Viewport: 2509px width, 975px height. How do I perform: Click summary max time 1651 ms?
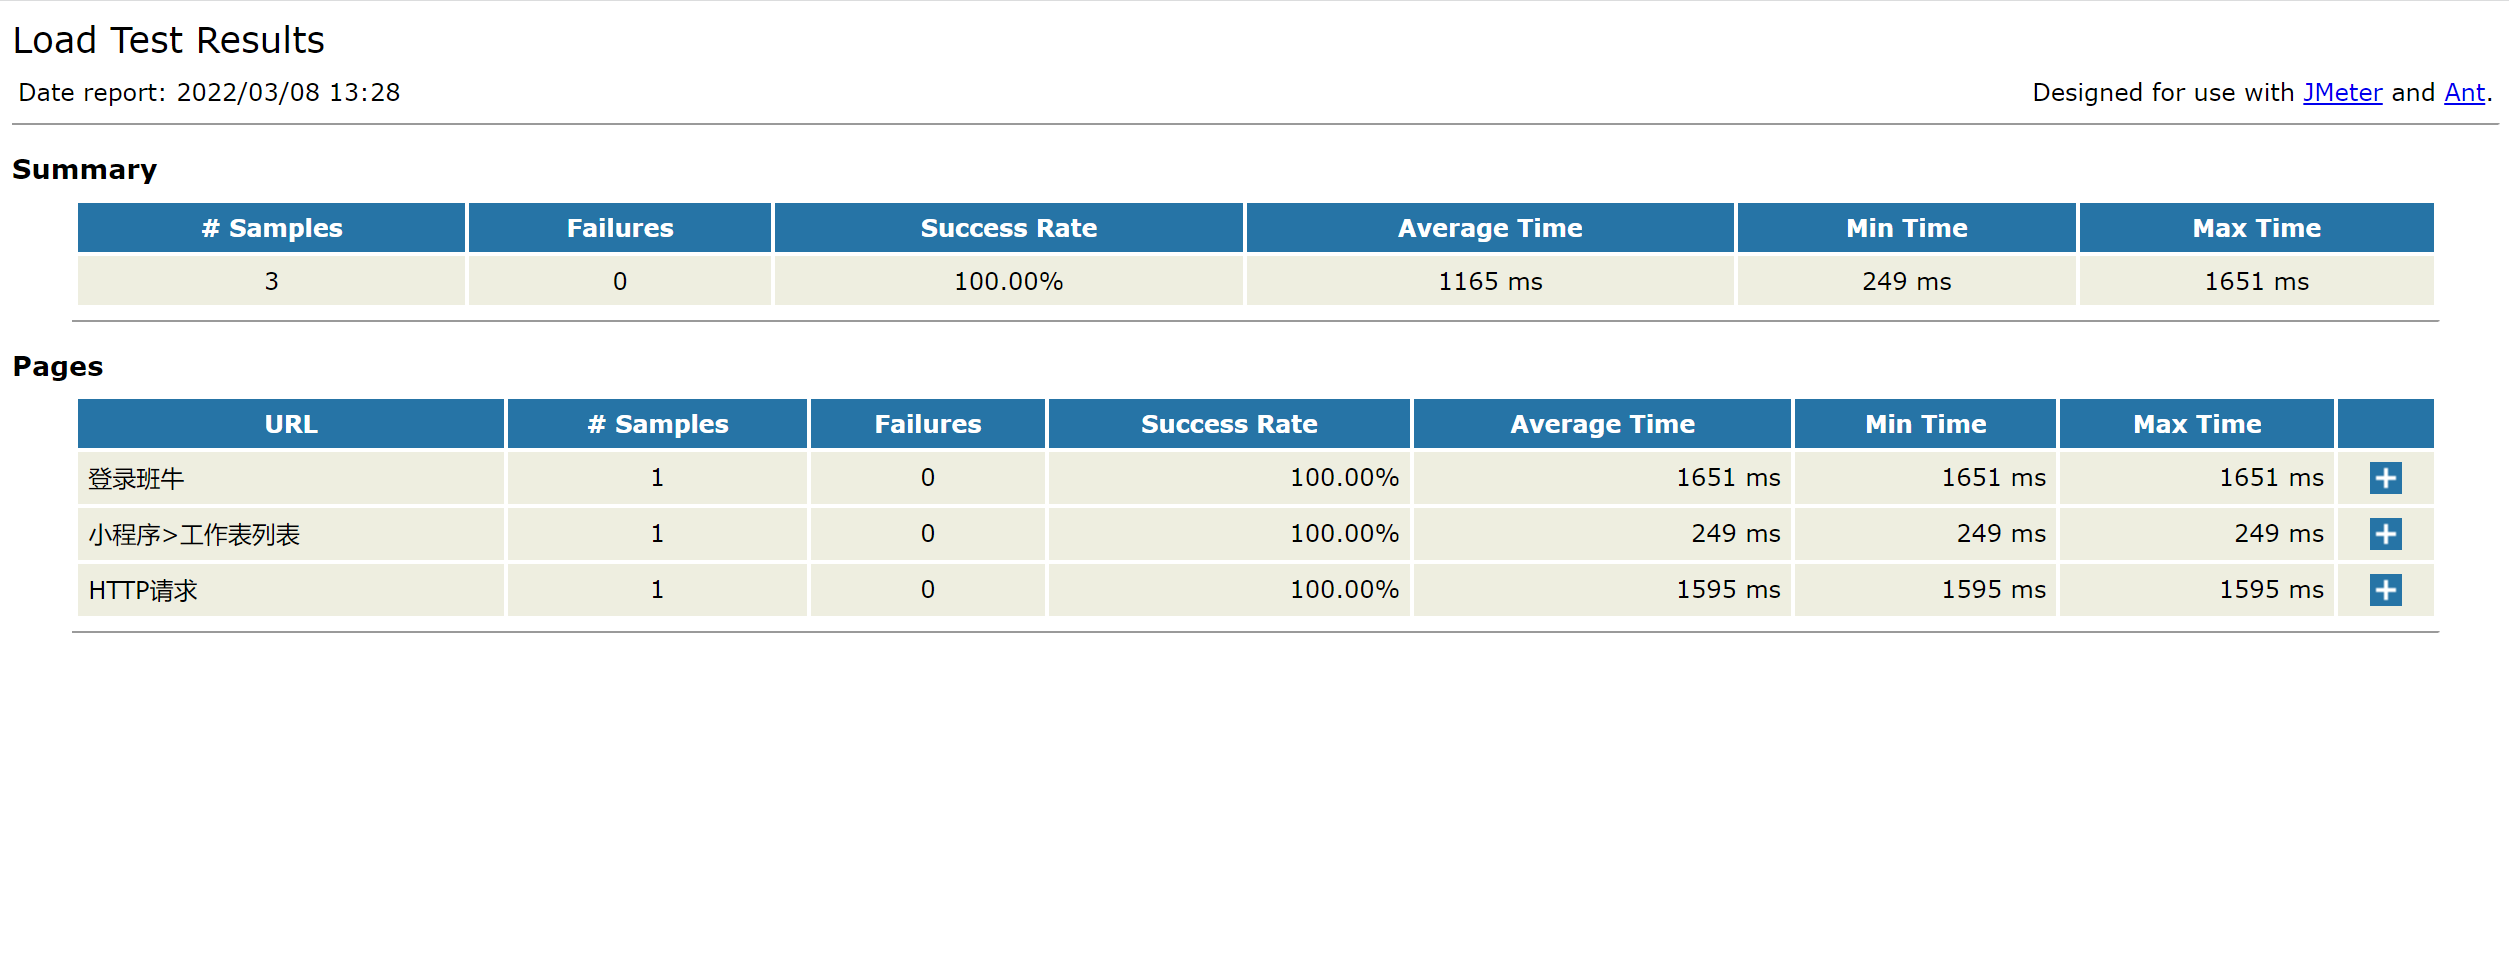click(2256, 281)
